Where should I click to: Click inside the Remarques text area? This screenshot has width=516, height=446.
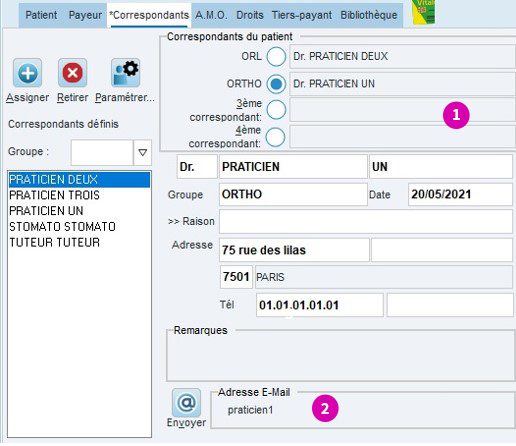341,357
